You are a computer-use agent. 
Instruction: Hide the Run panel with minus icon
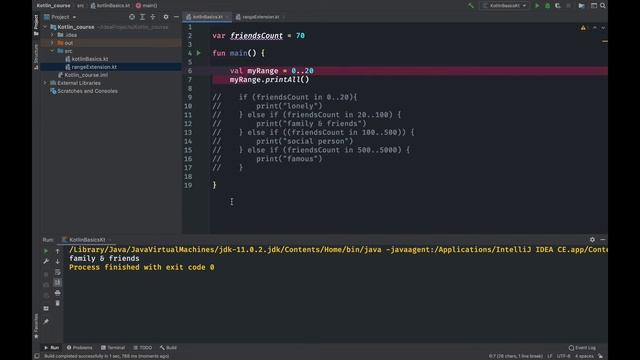tap(603, 240)
